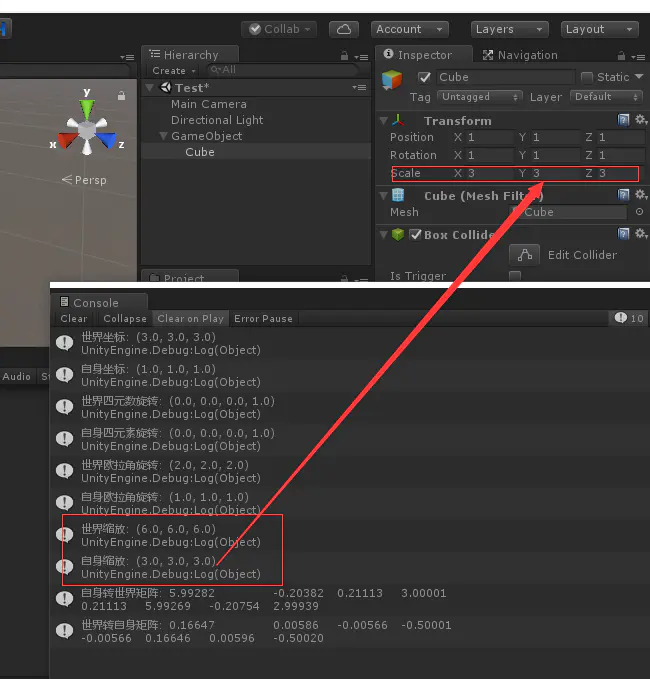The image size is (650, 679).
Task: Open the Layer Default dropdown
Action: coord(606,97)
